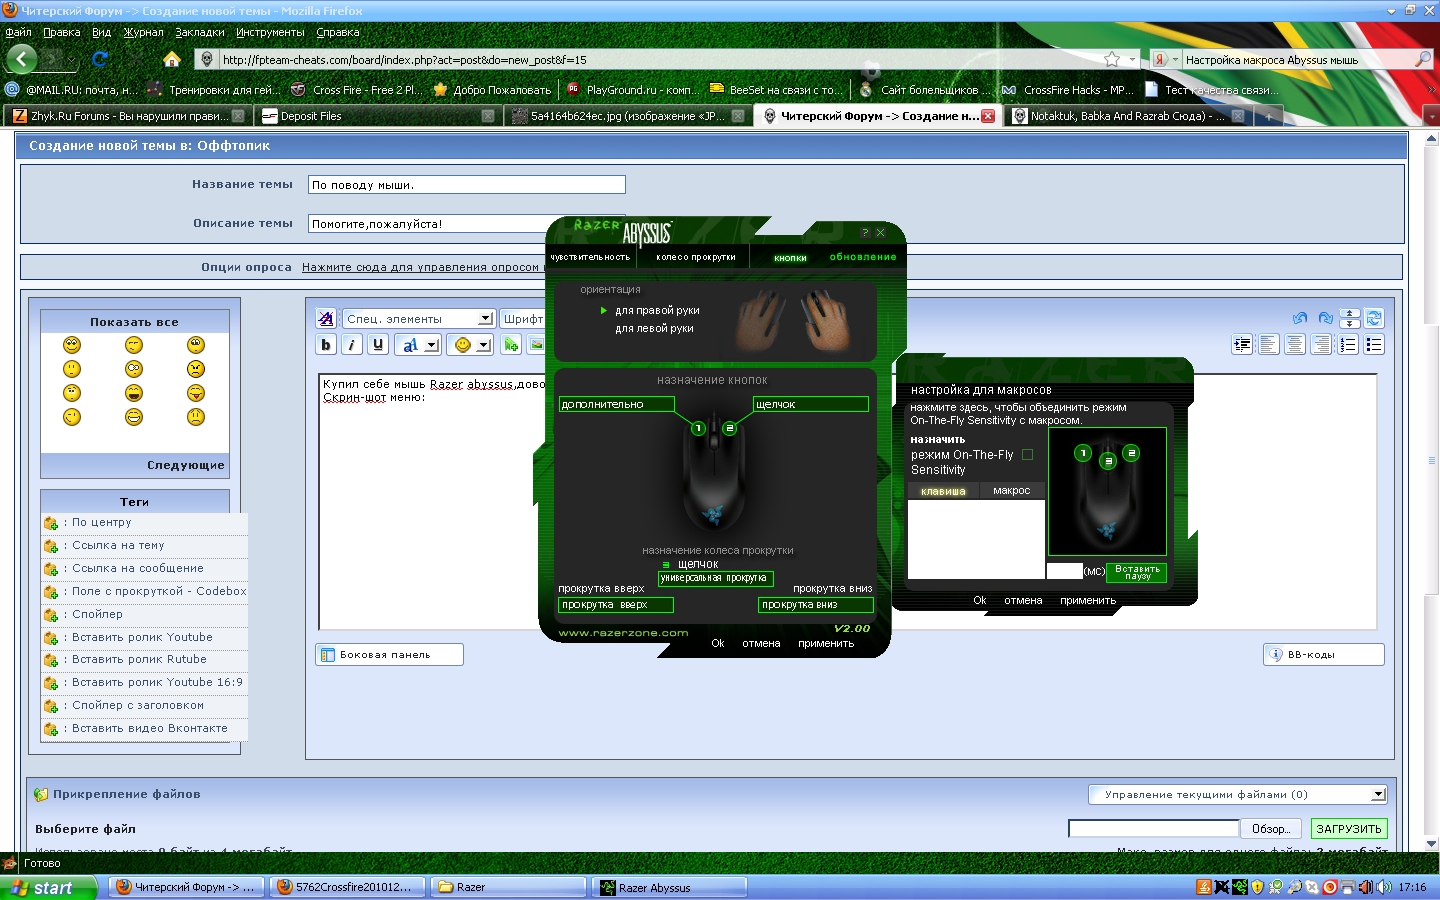Open the special elements dropdown
1440x900 pixels.
[419, 318]
